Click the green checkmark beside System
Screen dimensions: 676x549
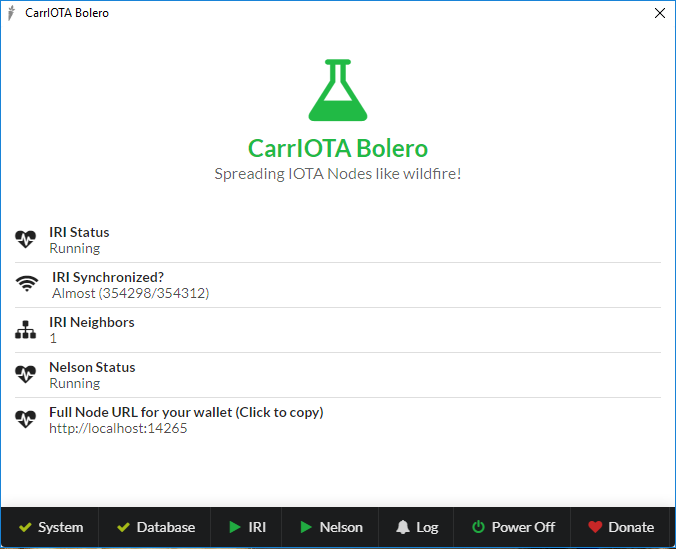point(25,527)
